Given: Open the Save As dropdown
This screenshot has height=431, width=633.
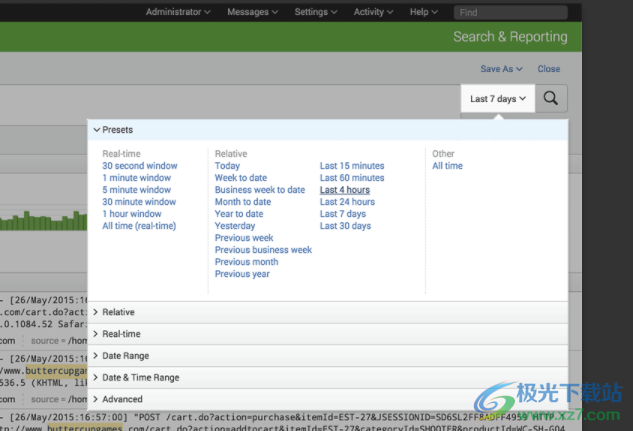Looking at the screenshot, I should click(x=501, y=69).
